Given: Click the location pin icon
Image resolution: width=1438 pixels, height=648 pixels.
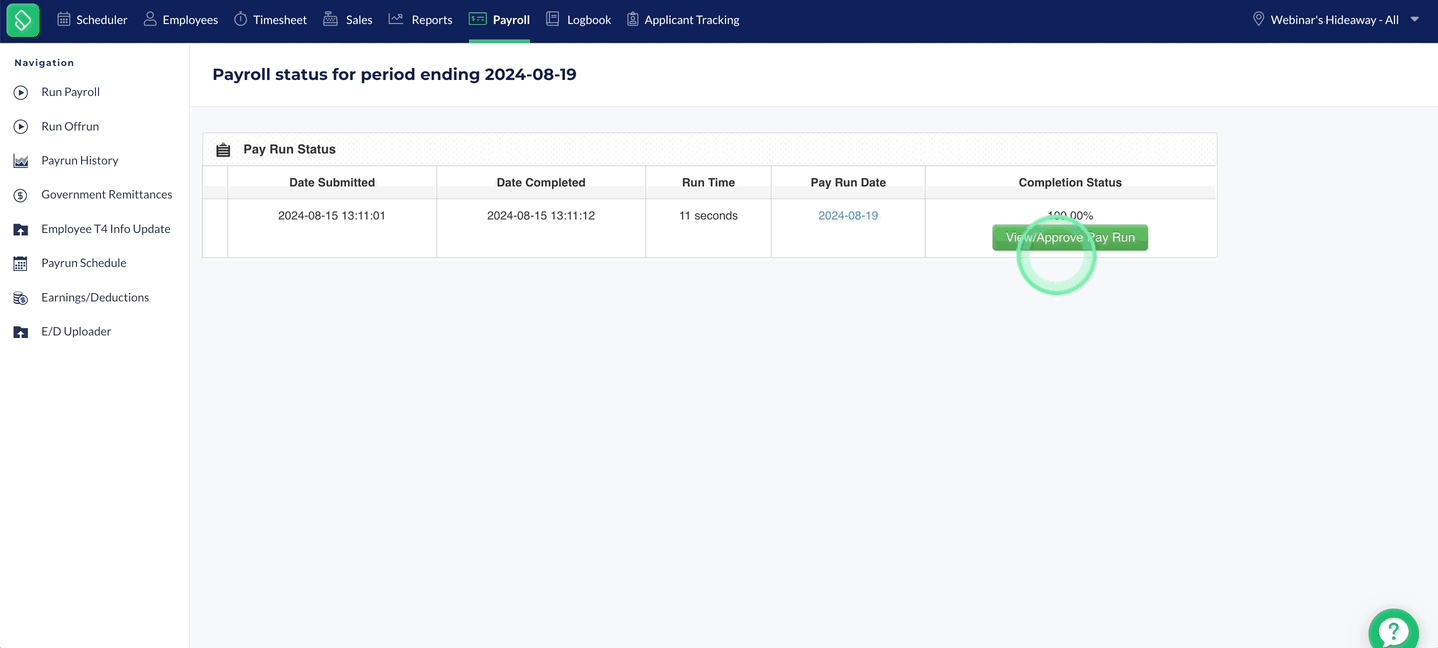Looking at the screenshot, I should point(1258,19).
